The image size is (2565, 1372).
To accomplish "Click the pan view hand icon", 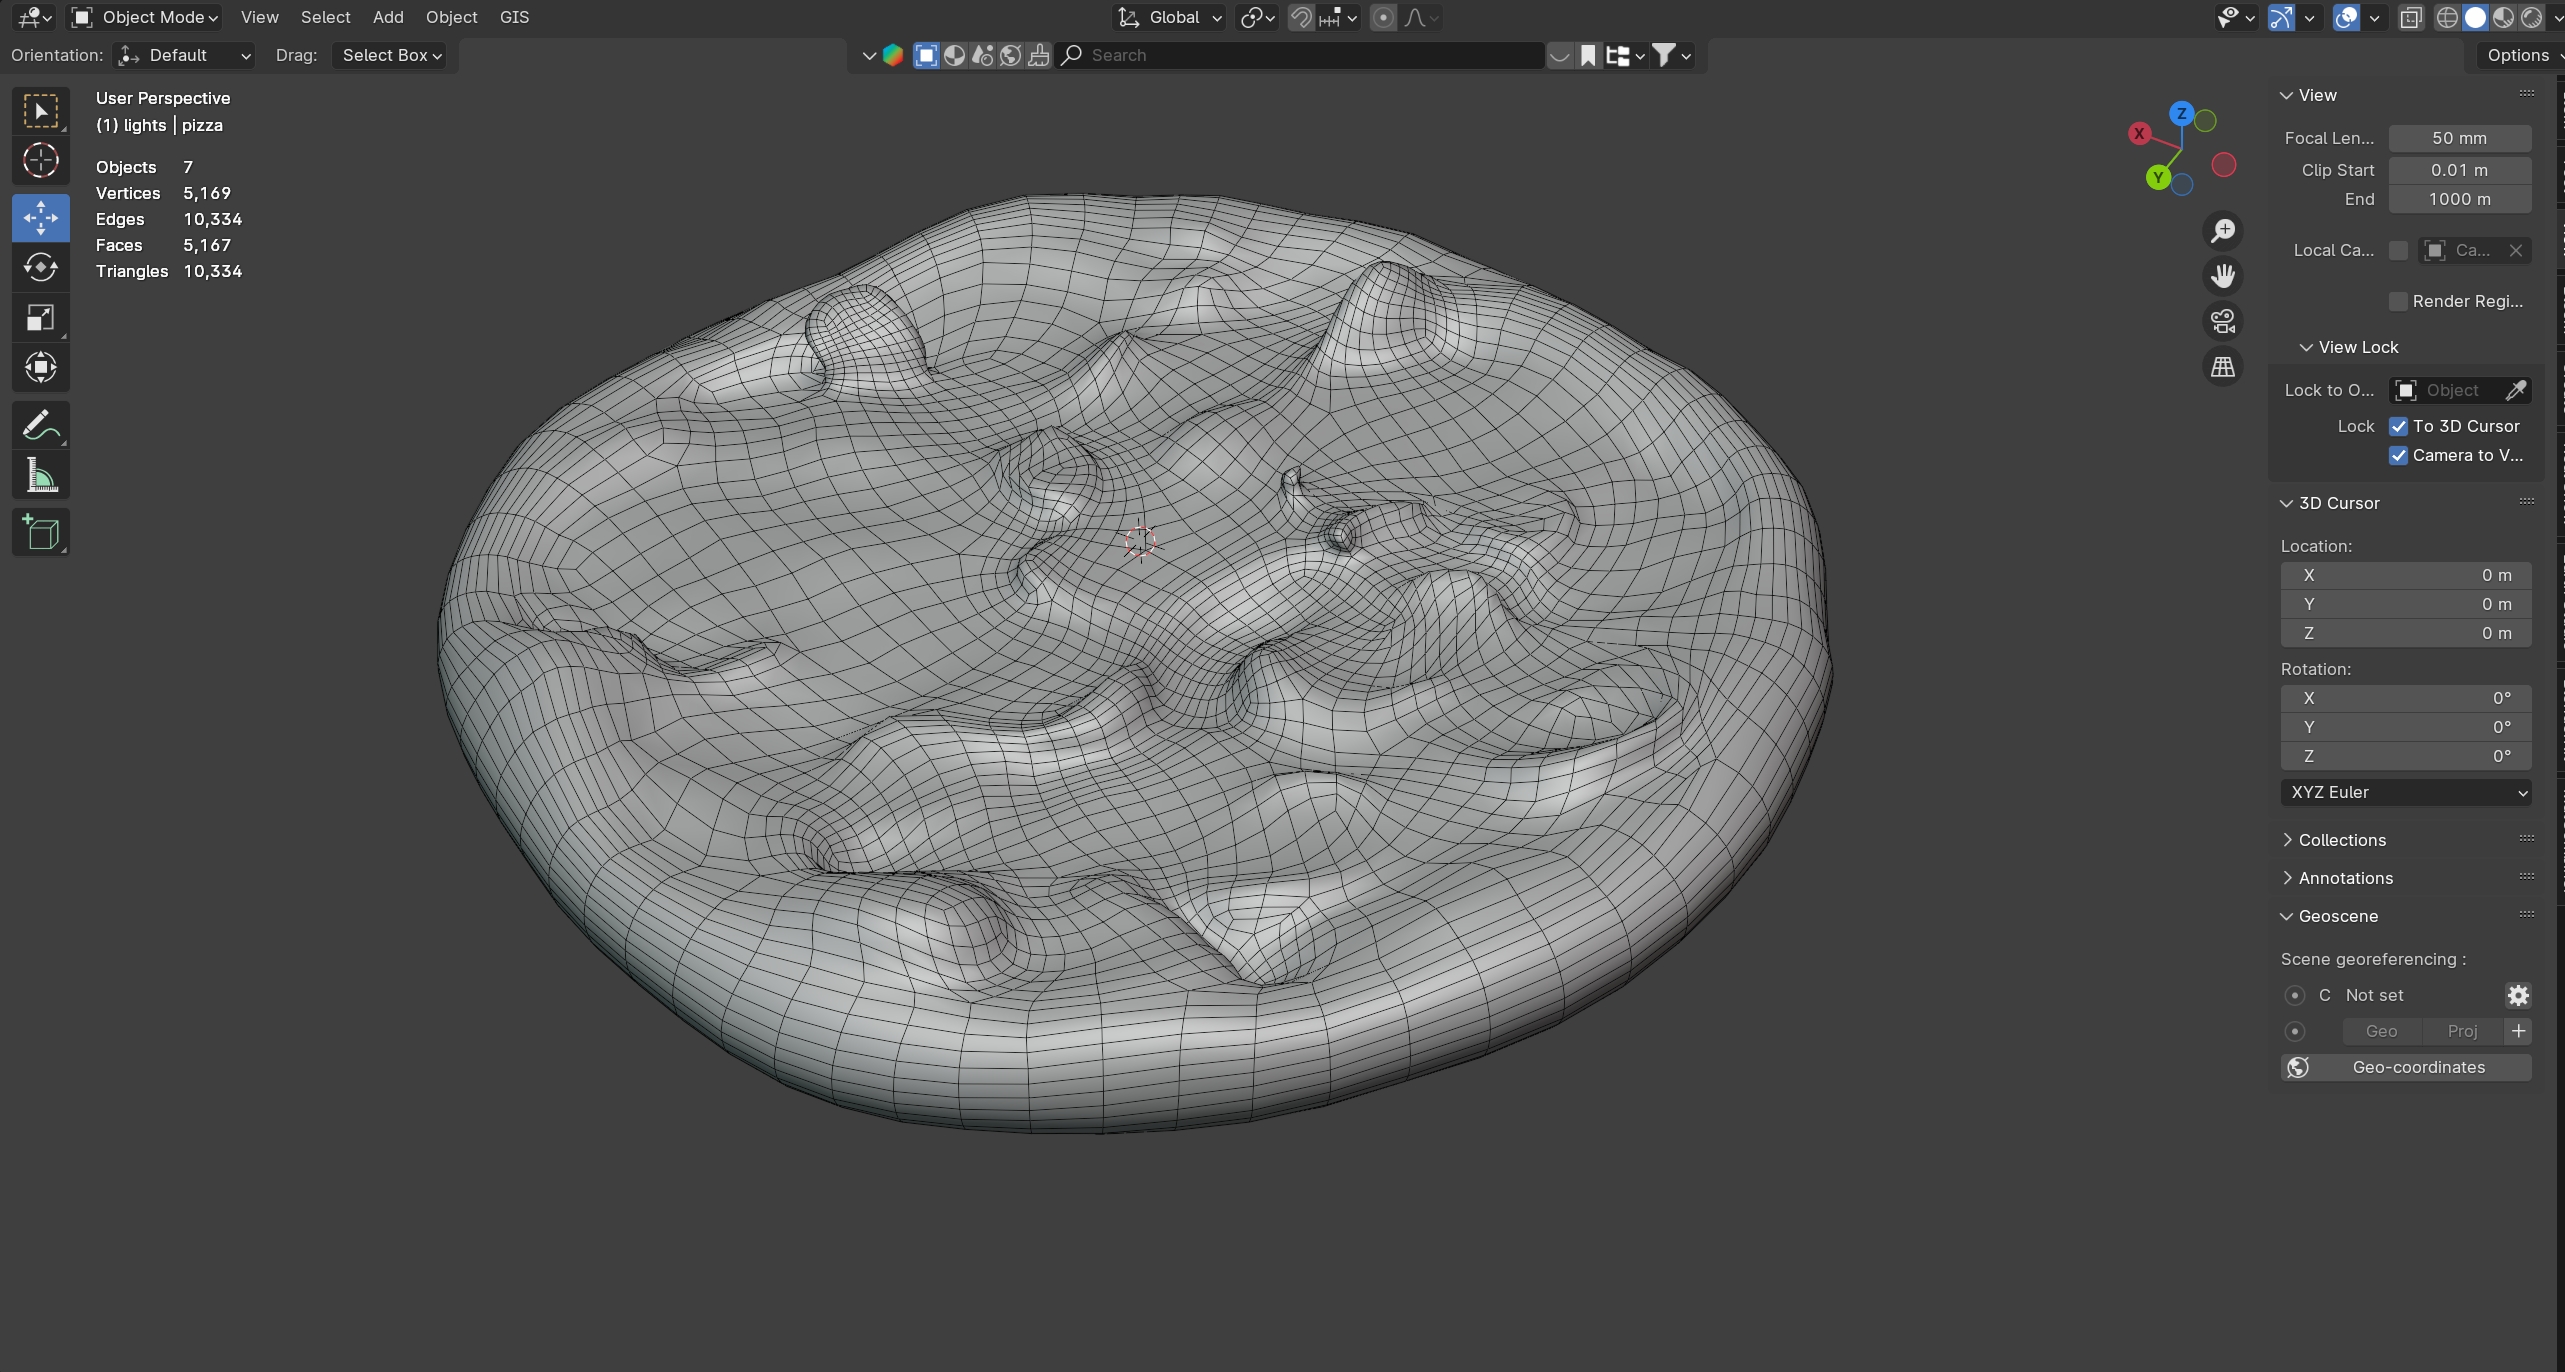I will (x=2222, y=276).
